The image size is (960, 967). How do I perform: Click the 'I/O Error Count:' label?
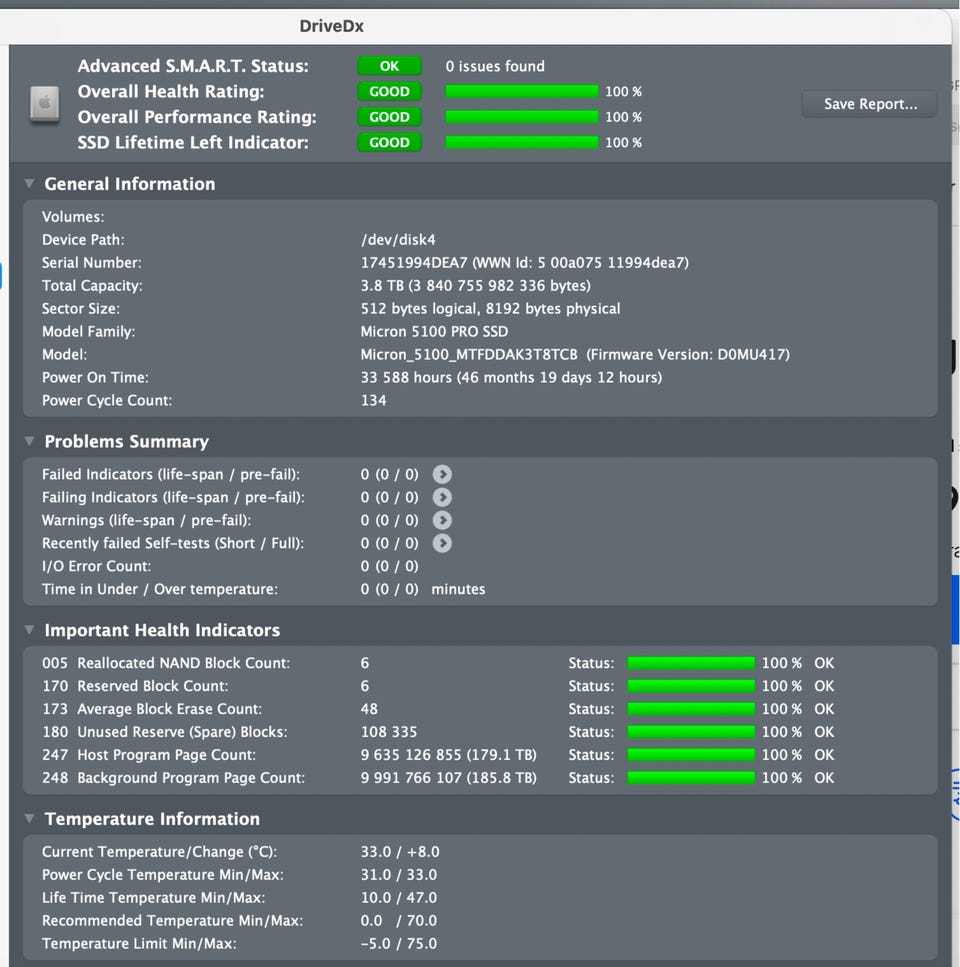coord(97,566)
